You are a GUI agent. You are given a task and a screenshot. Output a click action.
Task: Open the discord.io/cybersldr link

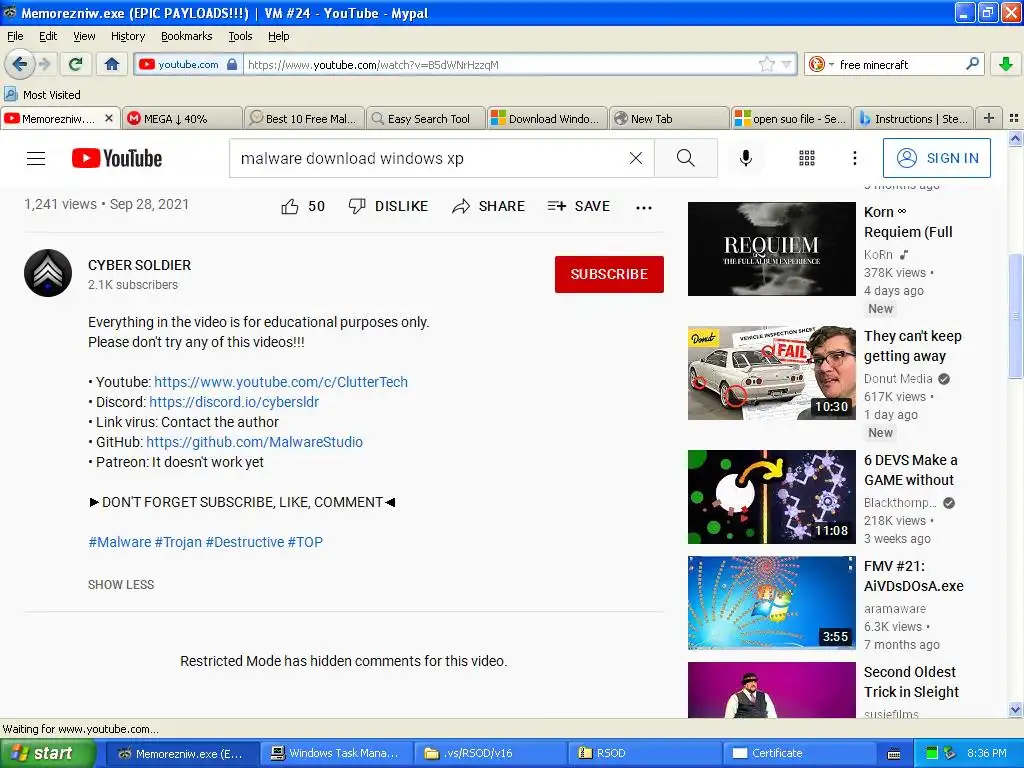(x=234, y=402)
